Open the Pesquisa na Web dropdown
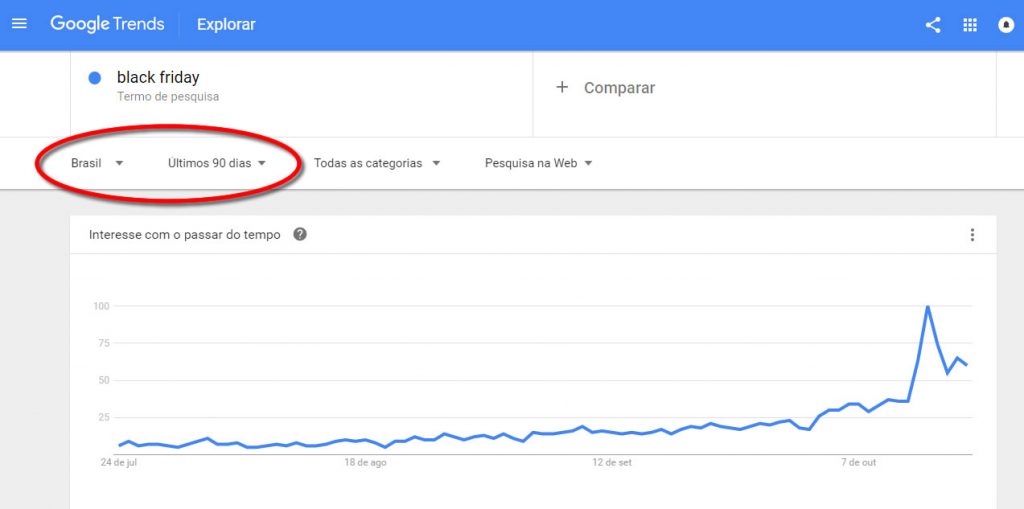The image size is (1024, 509). point(538,163)
